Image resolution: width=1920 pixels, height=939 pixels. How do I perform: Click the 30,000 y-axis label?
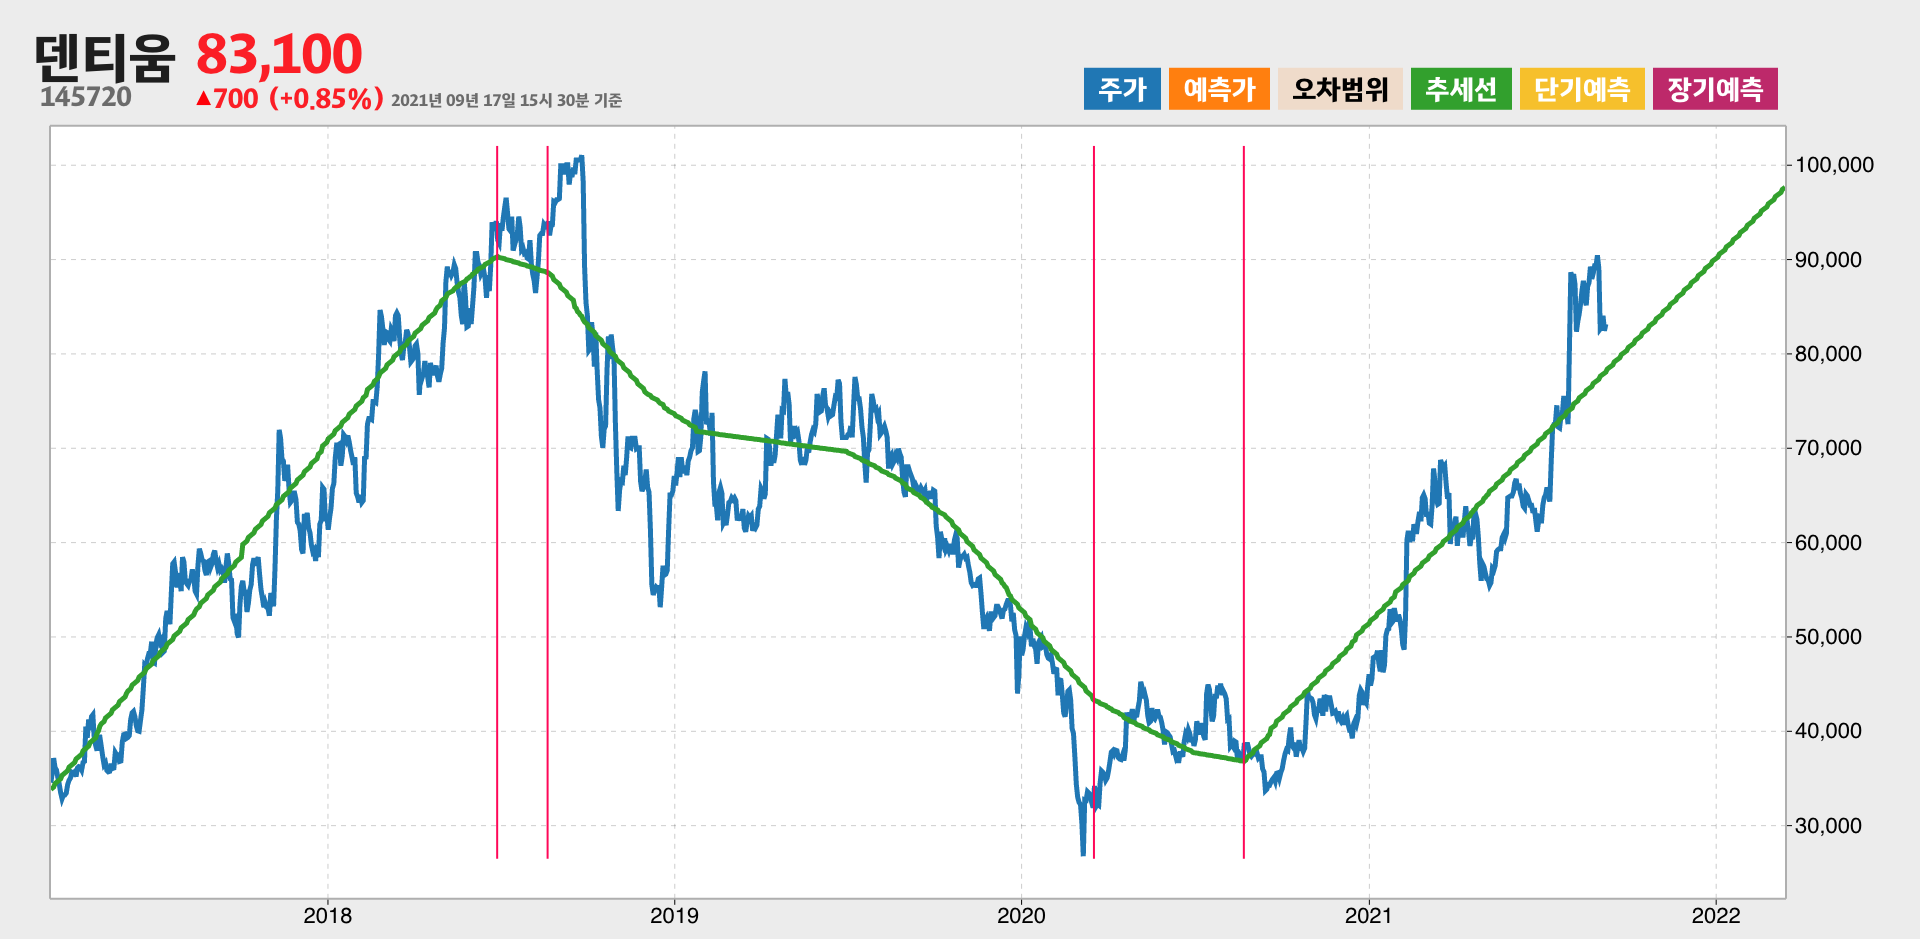pyautogui.click(x=1829, y=826)
